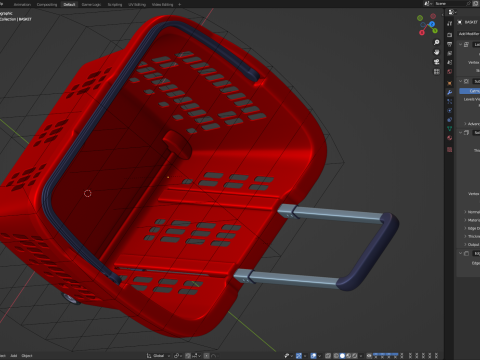Switch to material preview shading
480x360 pixels.
tap(348, 356)
